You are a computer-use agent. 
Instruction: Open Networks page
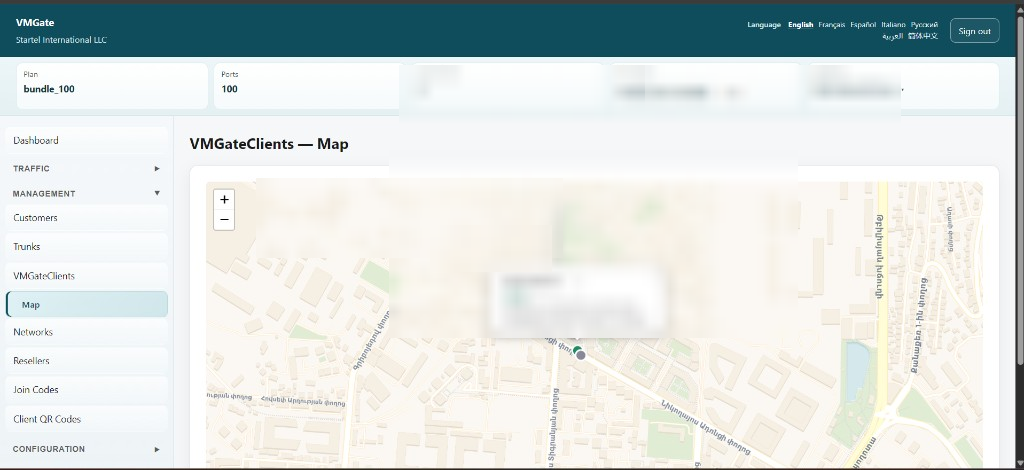coord(86,332)
